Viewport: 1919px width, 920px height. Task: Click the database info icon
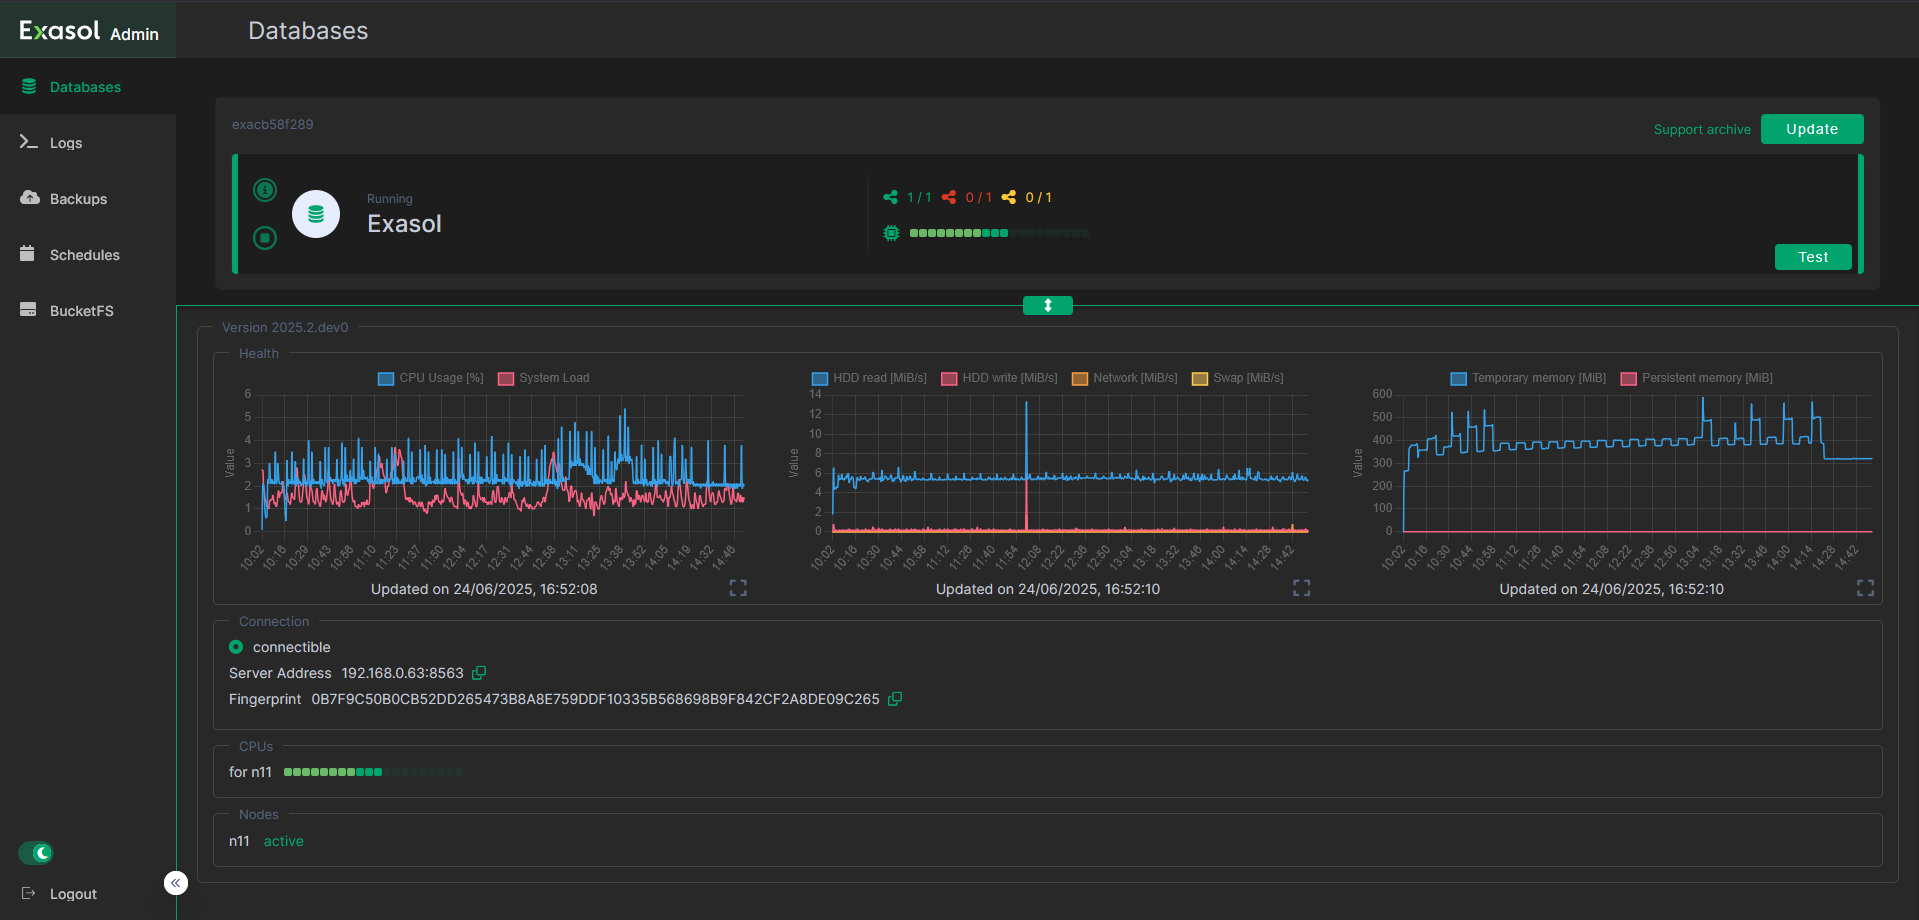(265, 190)
